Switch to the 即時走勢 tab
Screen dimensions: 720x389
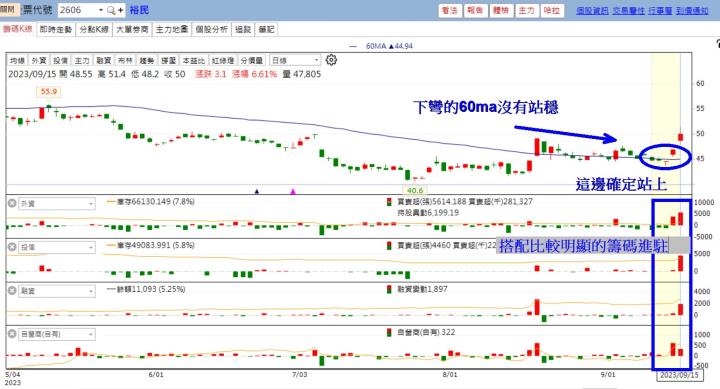(56, 29)
